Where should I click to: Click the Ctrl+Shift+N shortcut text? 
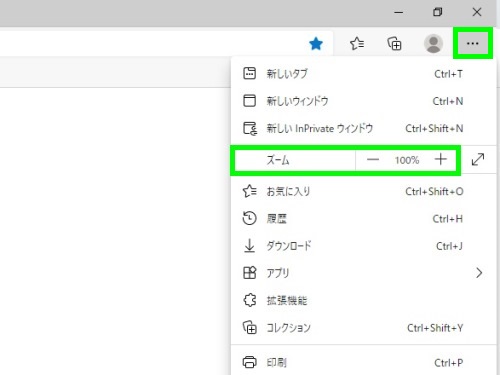[434, 128]
